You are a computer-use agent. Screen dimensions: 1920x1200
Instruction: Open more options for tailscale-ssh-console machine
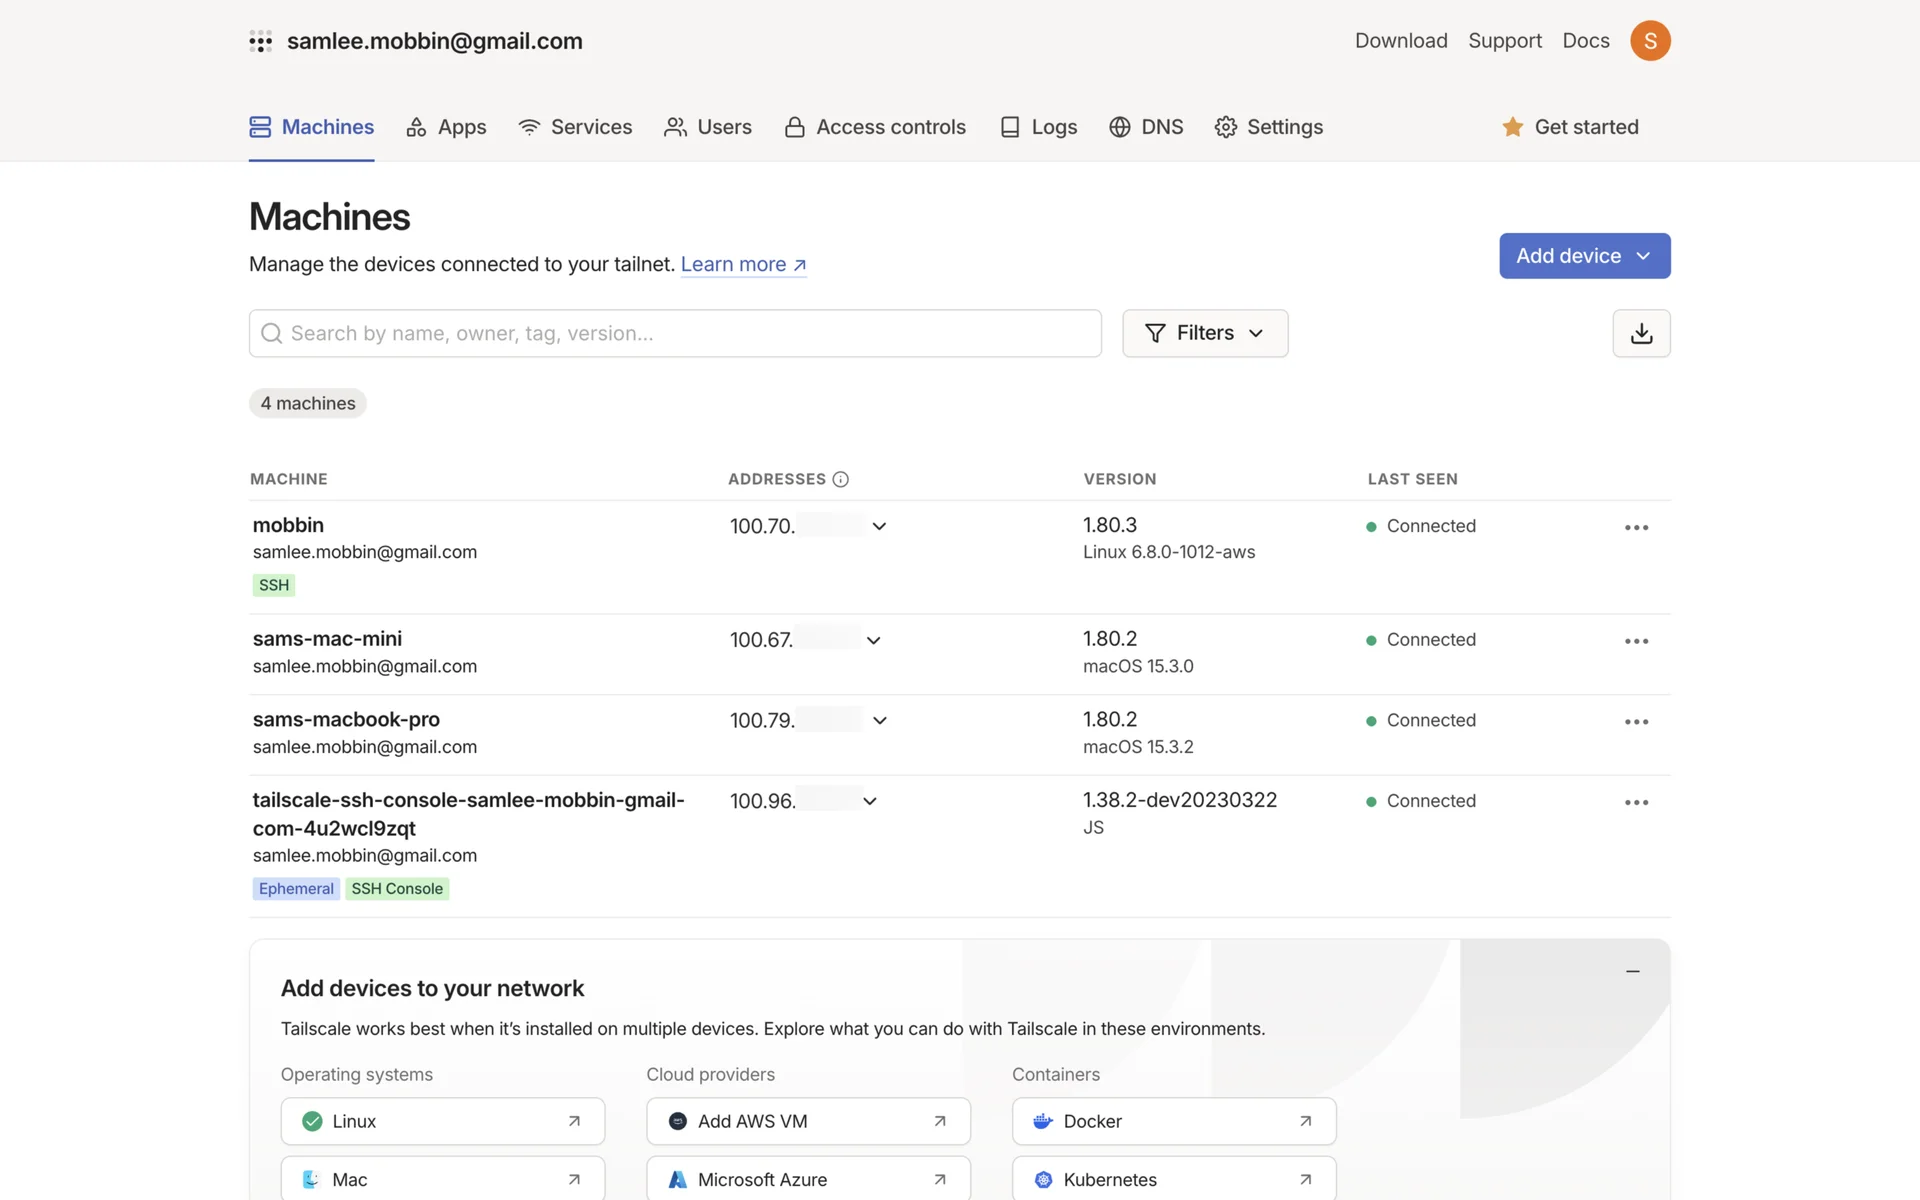point(1636,802)
